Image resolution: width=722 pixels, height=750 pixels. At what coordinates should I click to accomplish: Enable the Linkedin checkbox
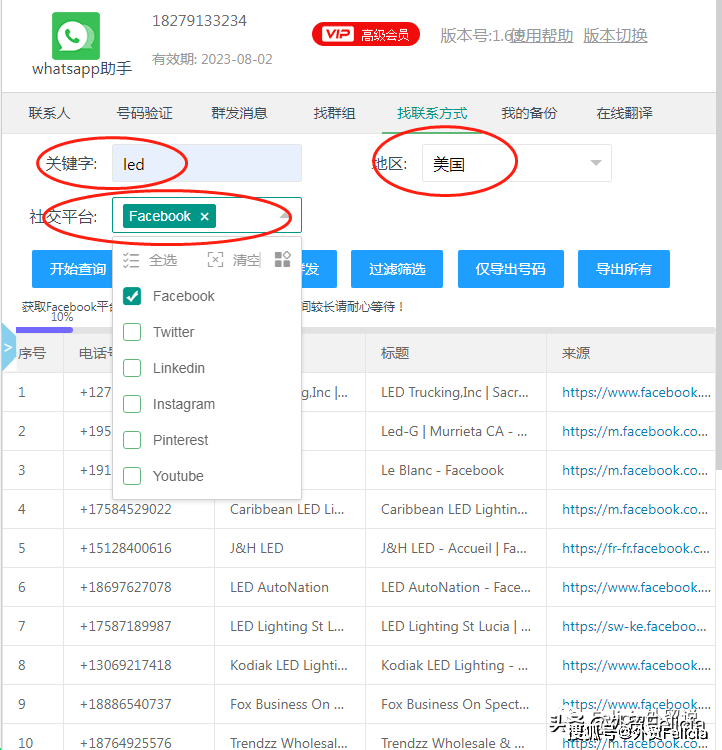tap(132, 368)
